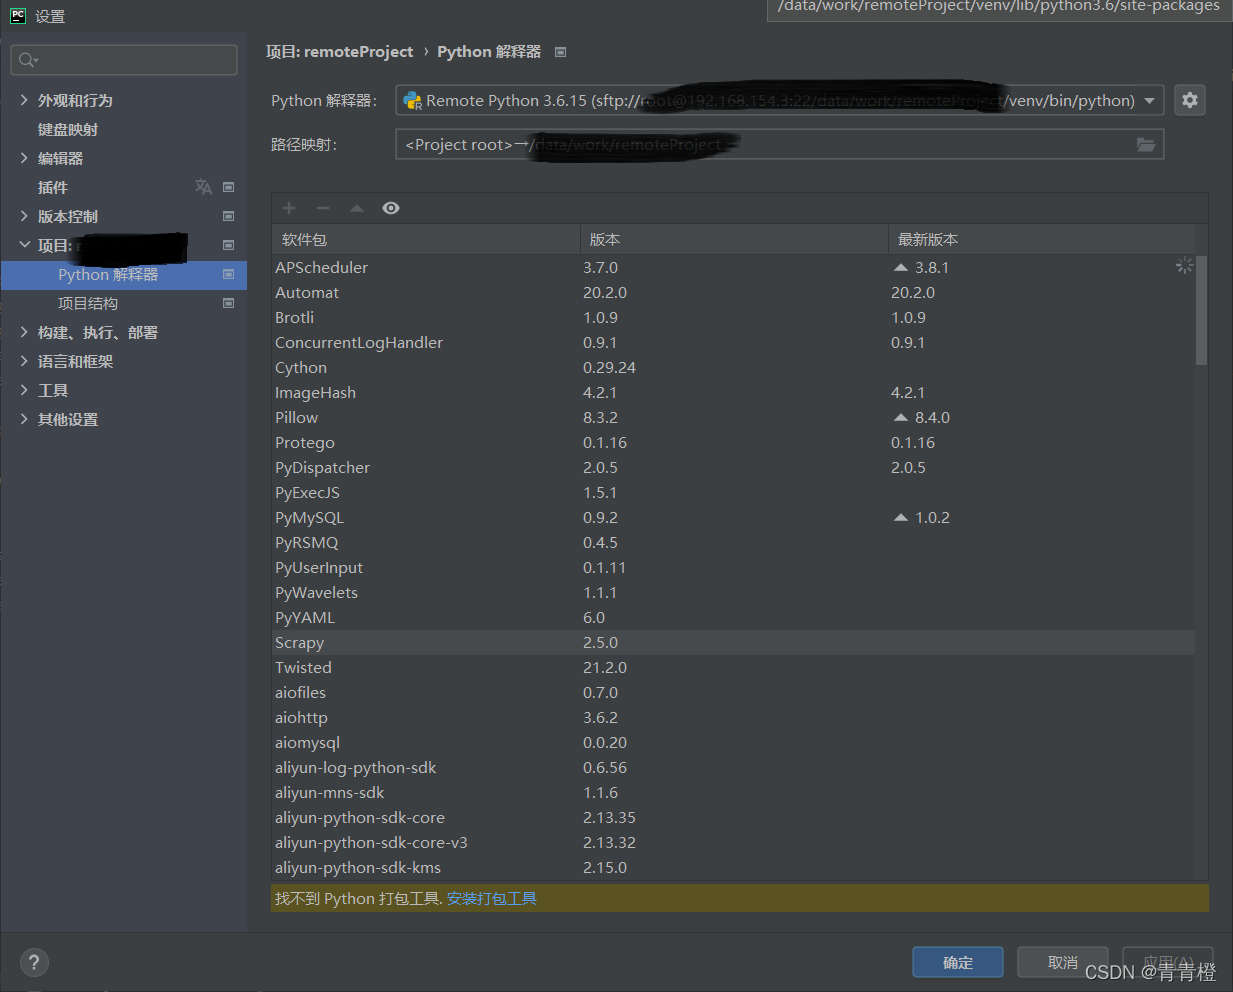Viewport: 1233px width, 992px height.
Task: Click project-level icon beside 版本控制 row
Action: (228, 216)
